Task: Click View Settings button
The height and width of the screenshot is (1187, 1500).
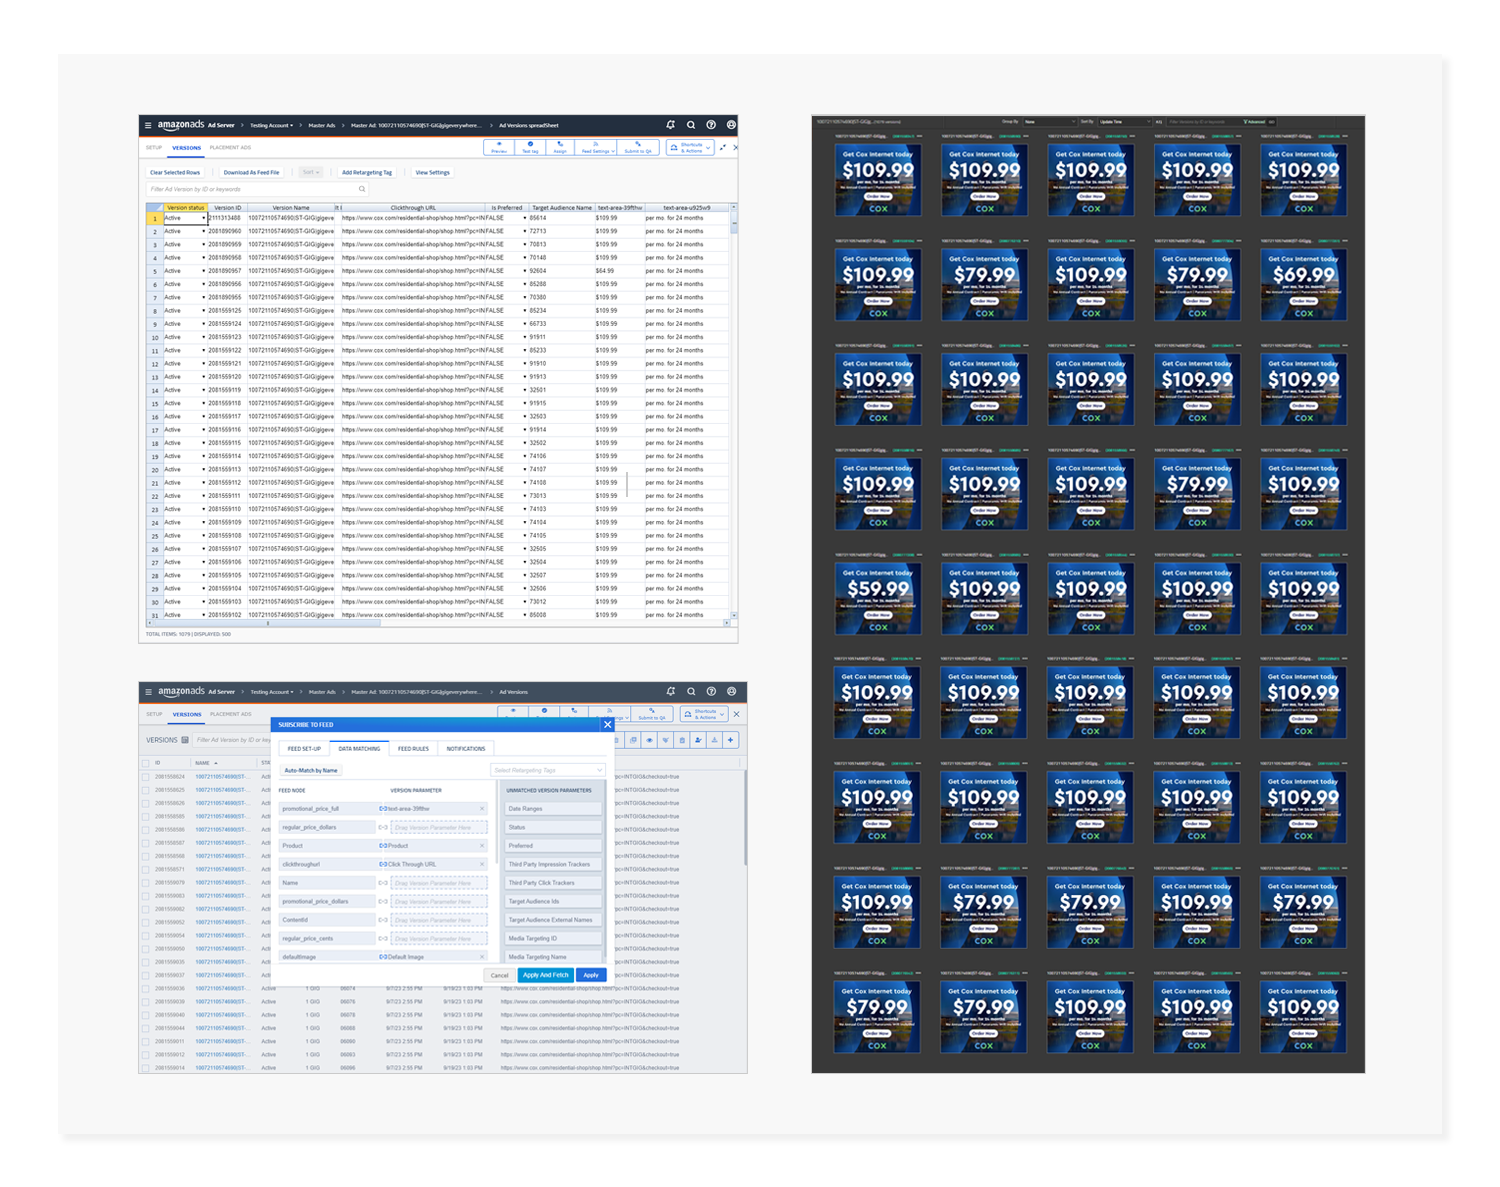Action: [x=432, y=172]
